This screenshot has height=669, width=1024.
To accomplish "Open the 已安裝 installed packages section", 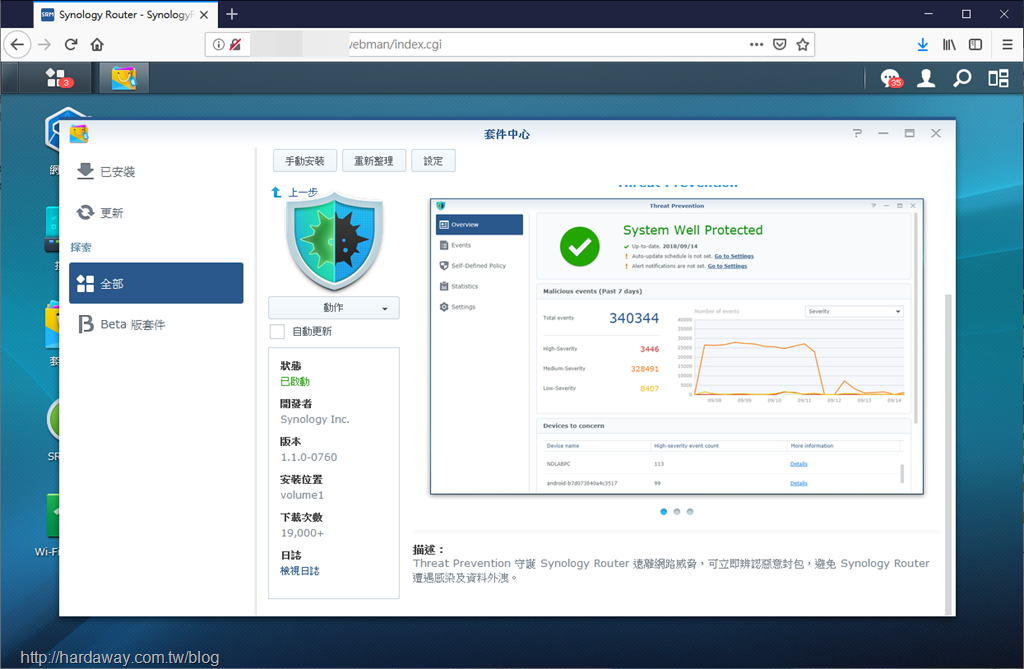I will (x=156, y=172).
